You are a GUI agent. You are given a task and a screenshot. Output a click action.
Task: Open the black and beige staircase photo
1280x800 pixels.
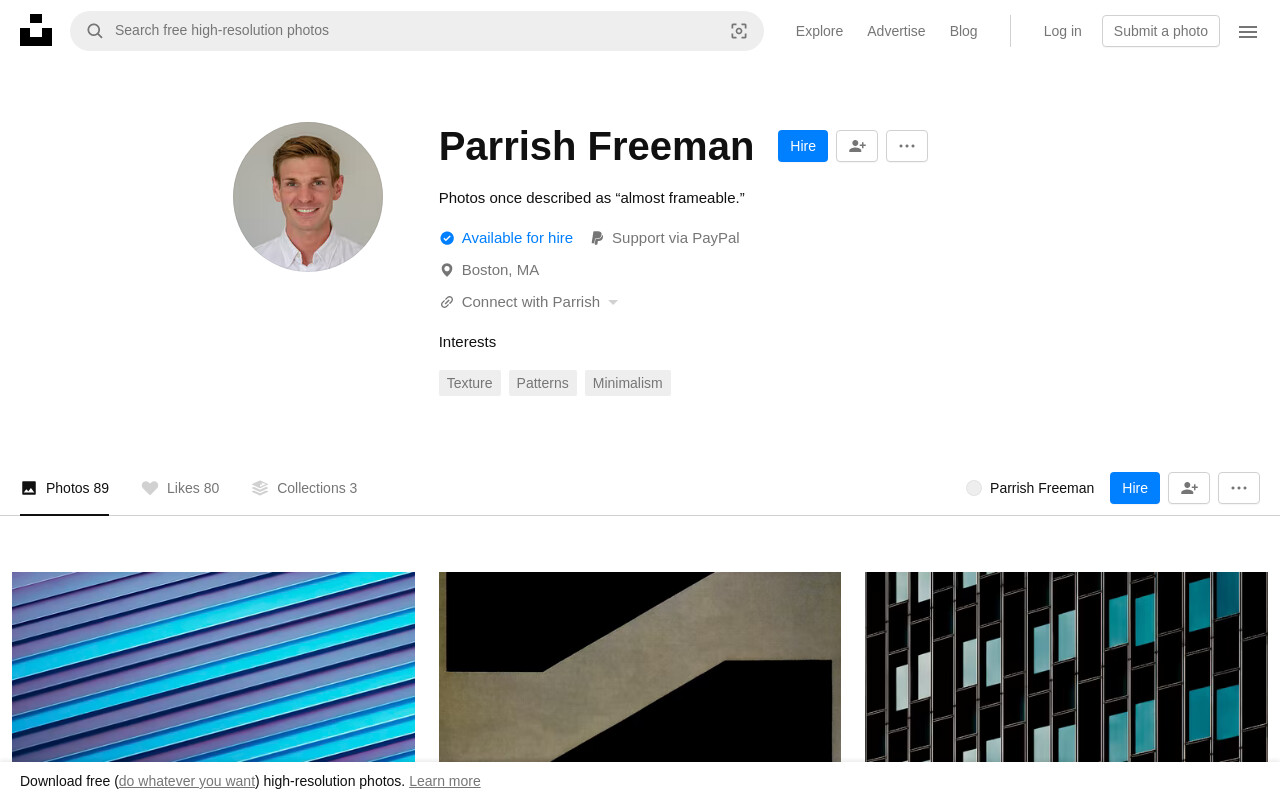click(x=640, y=667)
